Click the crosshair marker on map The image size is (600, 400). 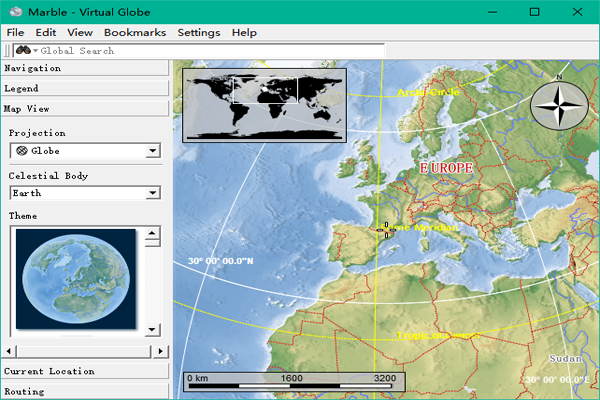coord(386,230)
